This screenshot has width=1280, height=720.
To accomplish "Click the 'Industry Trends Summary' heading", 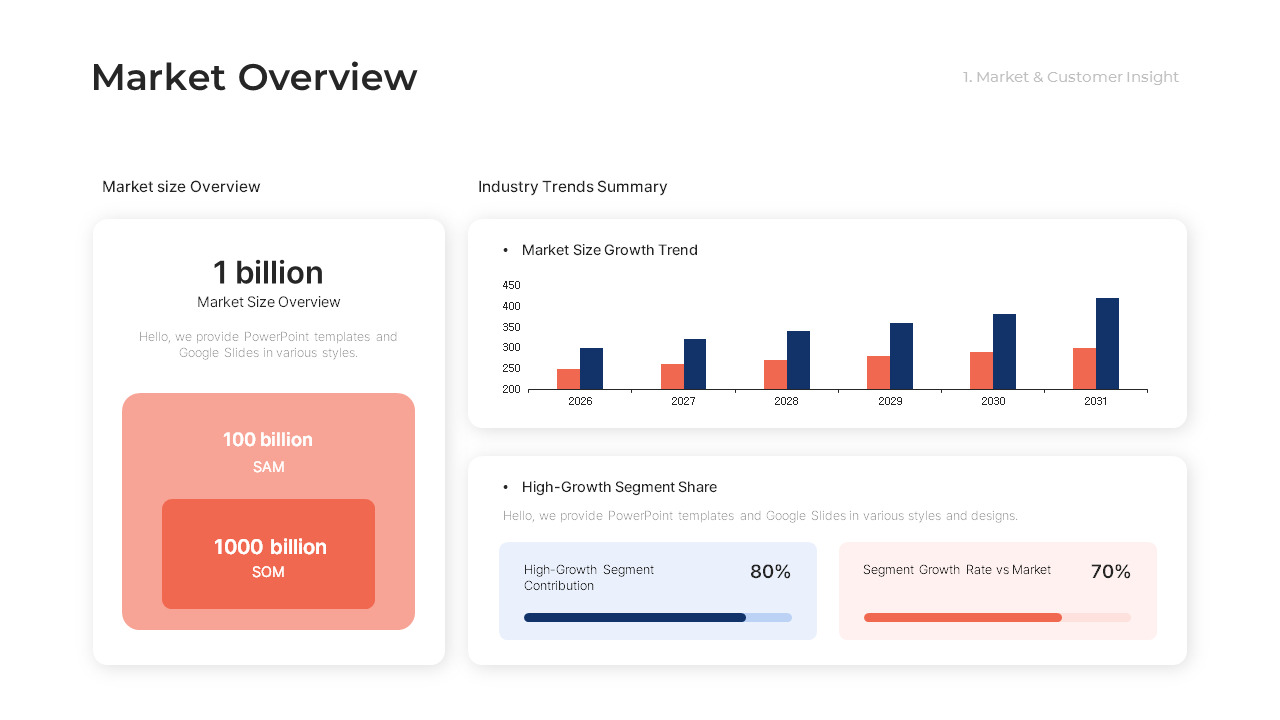I will 572,187.
